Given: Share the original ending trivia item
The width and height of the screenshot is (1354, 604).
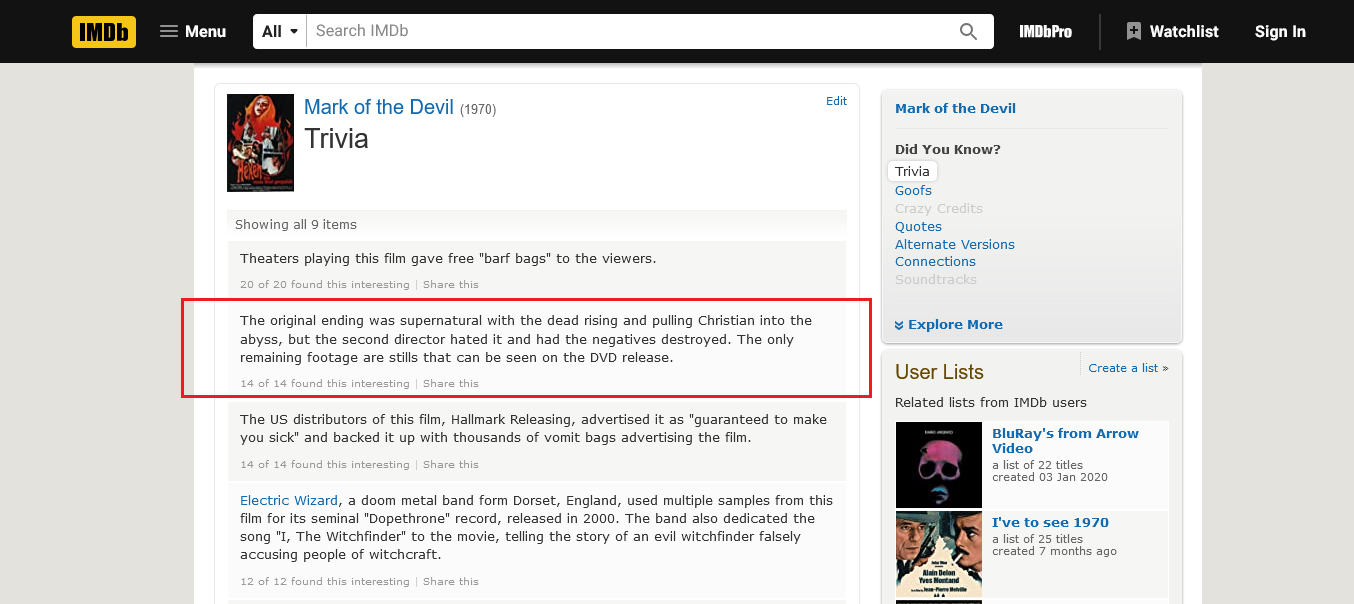Looking at the screenshot, I should [451, 384].
